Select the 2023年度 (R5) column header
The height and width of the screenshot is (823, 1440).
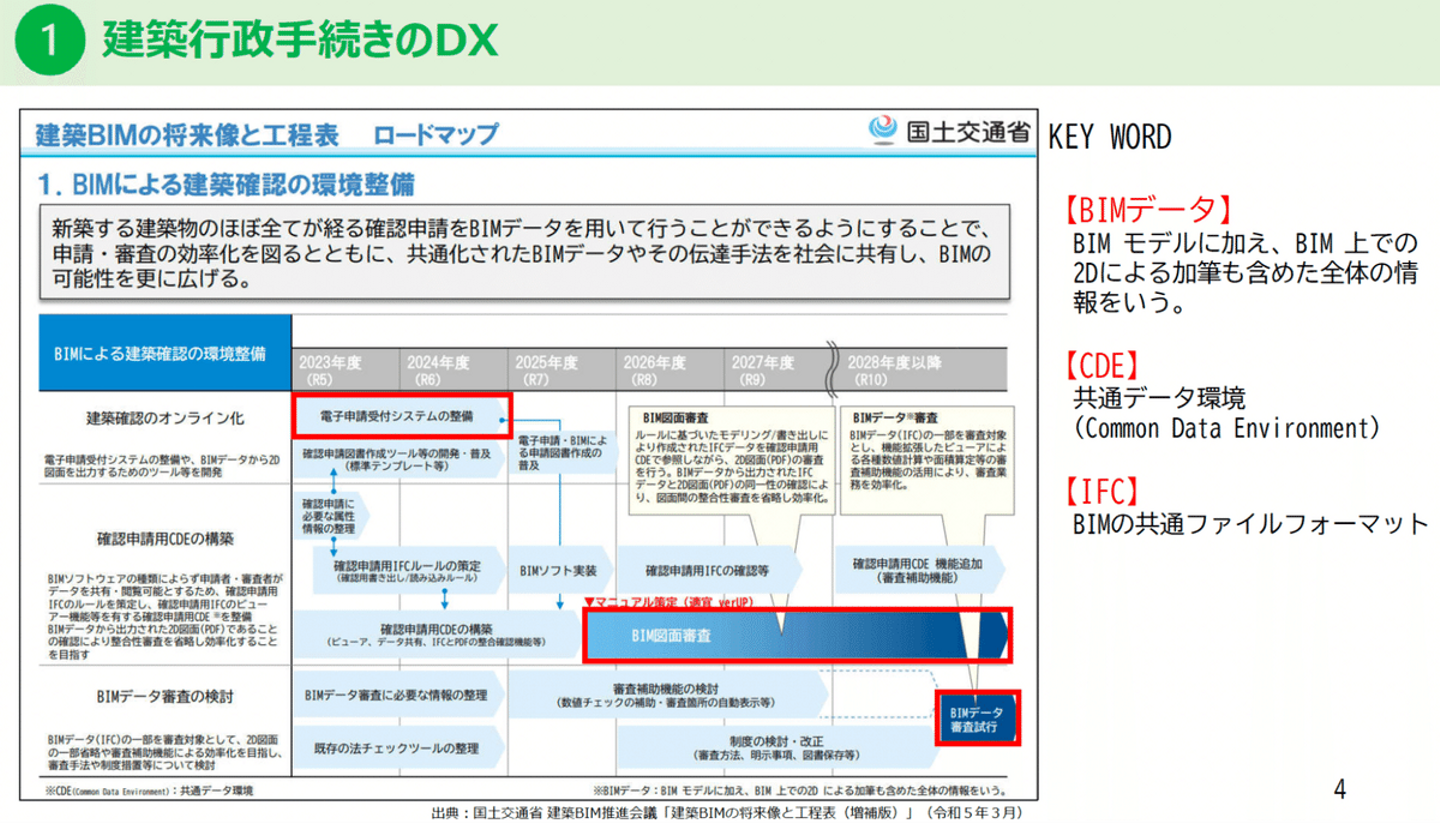tap(346, 371)
